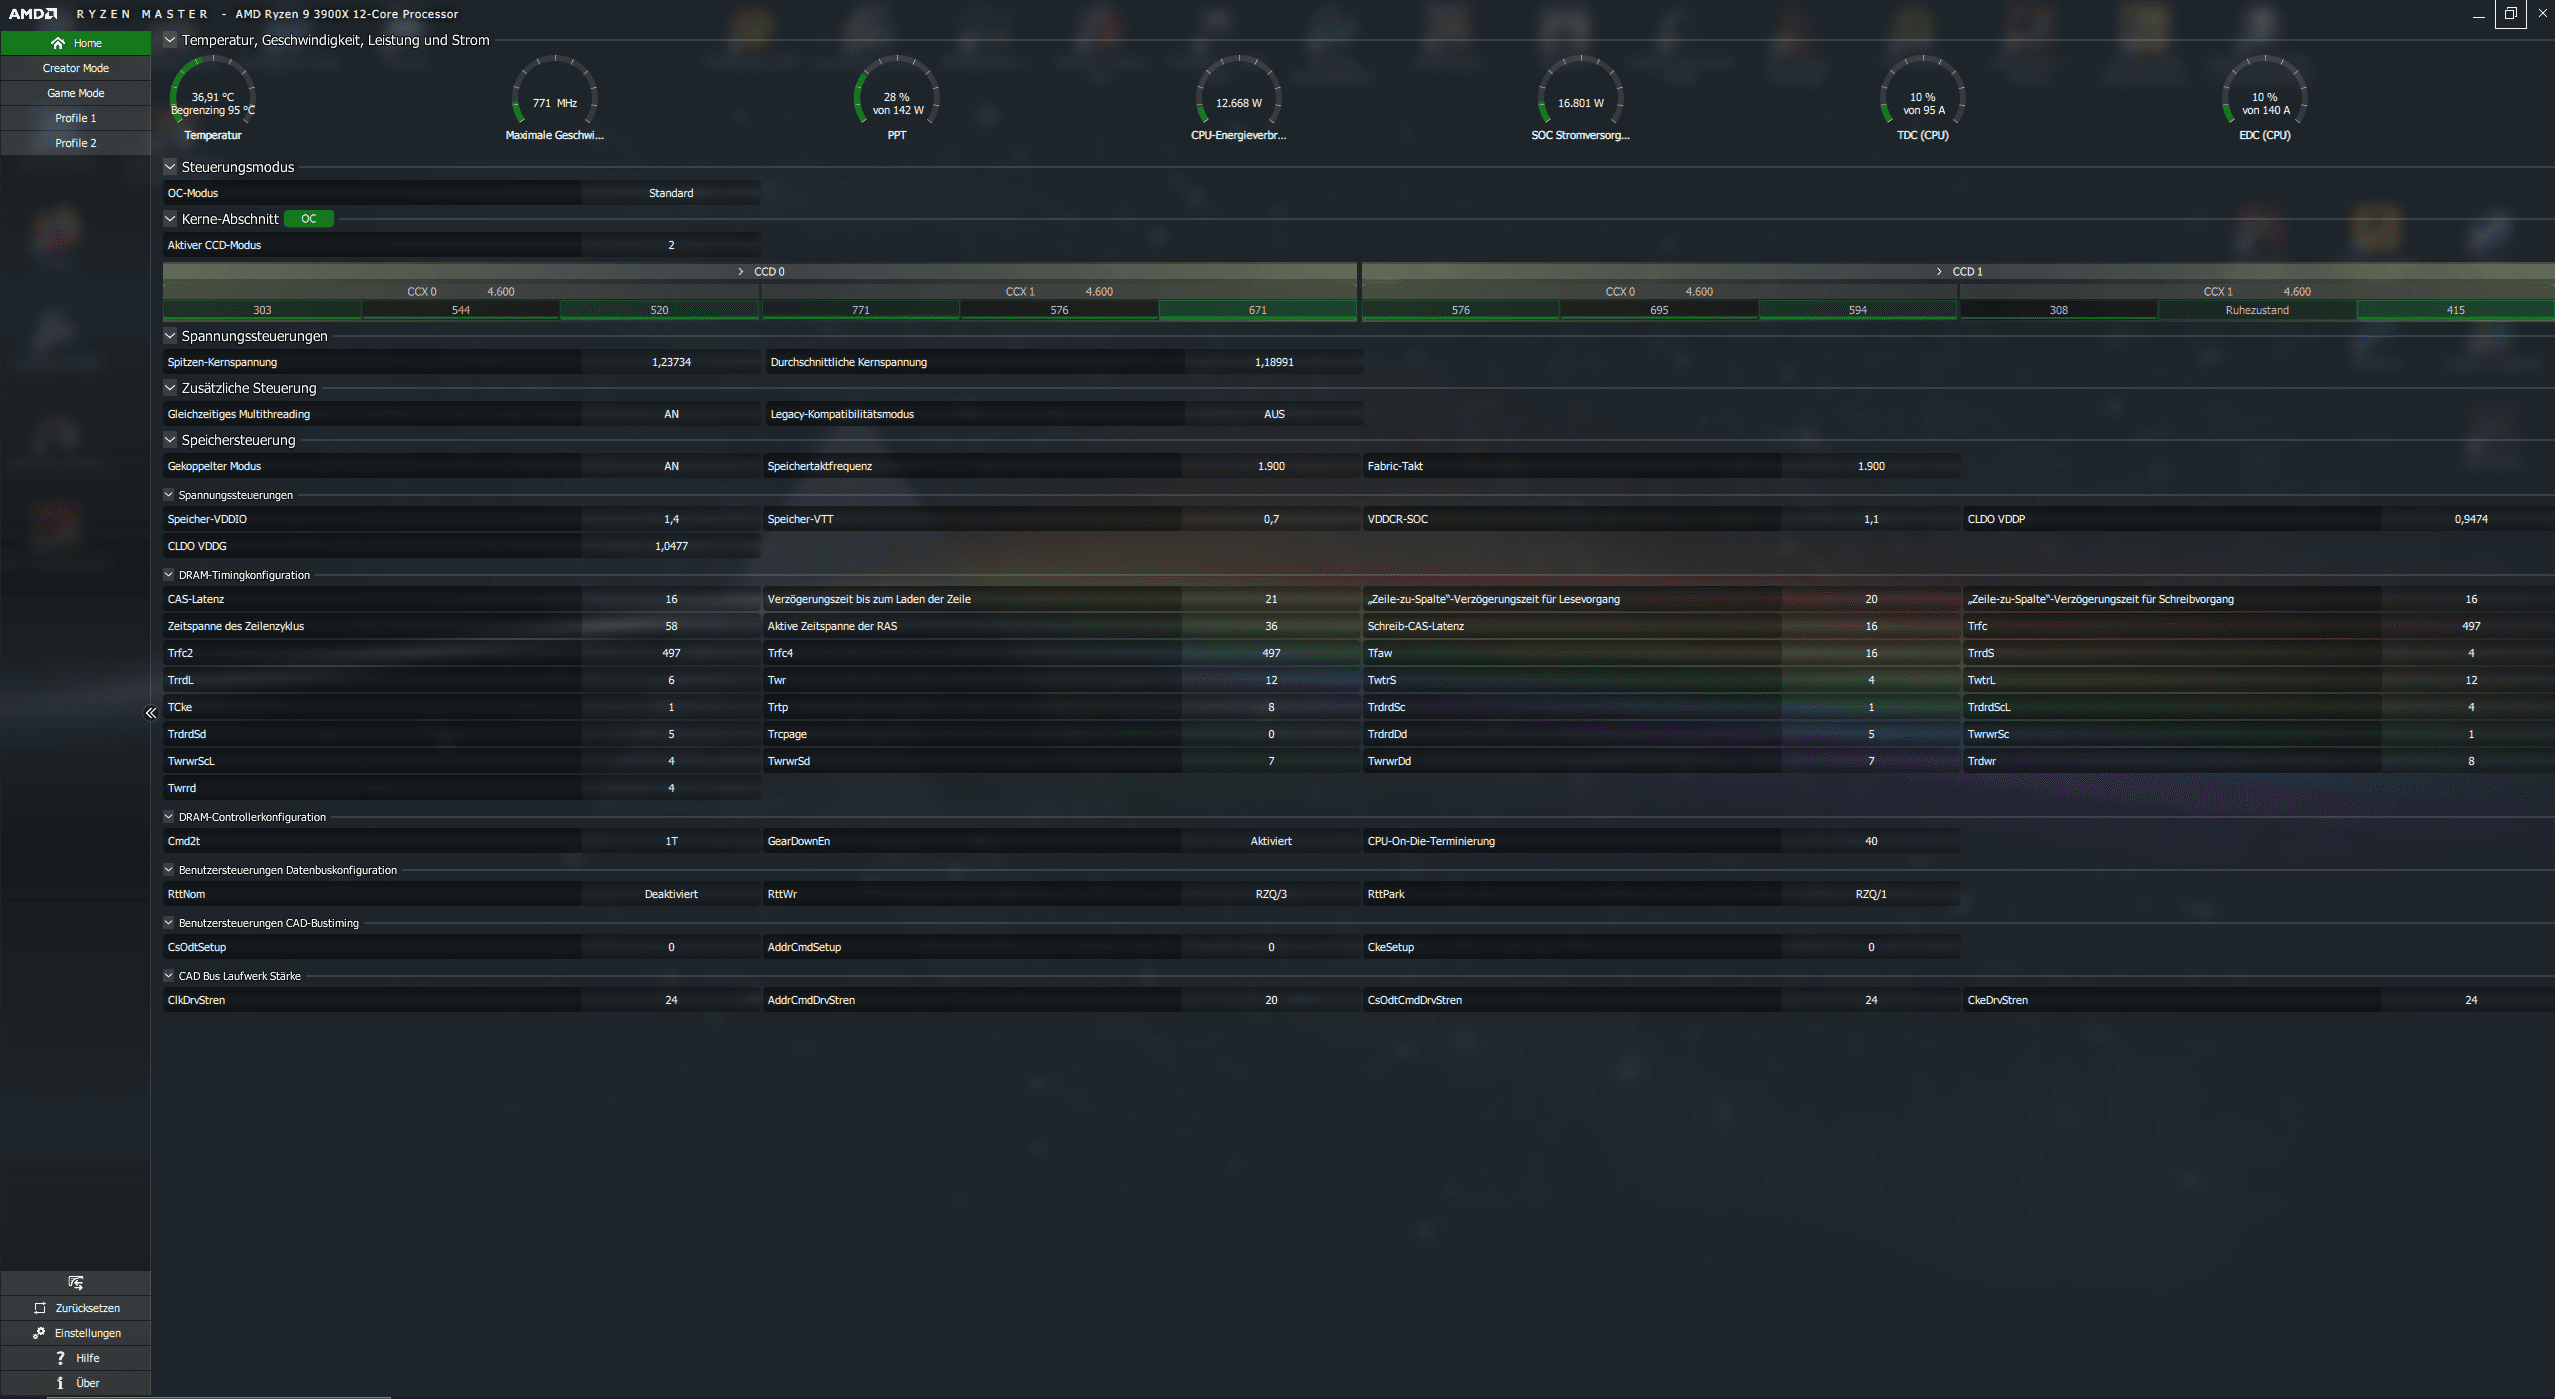Viewport: 2555px width, 1399px height.
Task: Click the AMD logo in title bar
Action: click(33, 14)
